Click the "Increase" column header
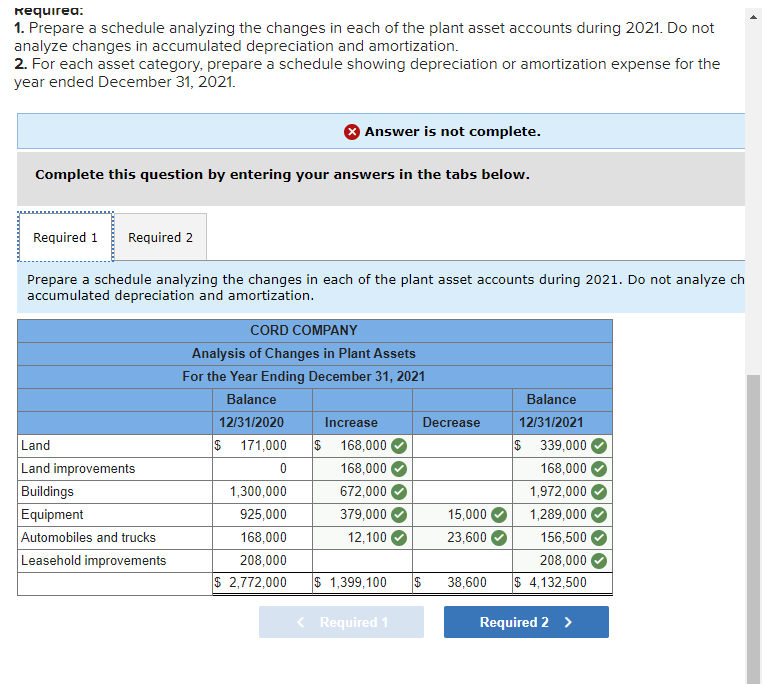The image size is (762, 684). pyautogui.click(x=351, y=423)
